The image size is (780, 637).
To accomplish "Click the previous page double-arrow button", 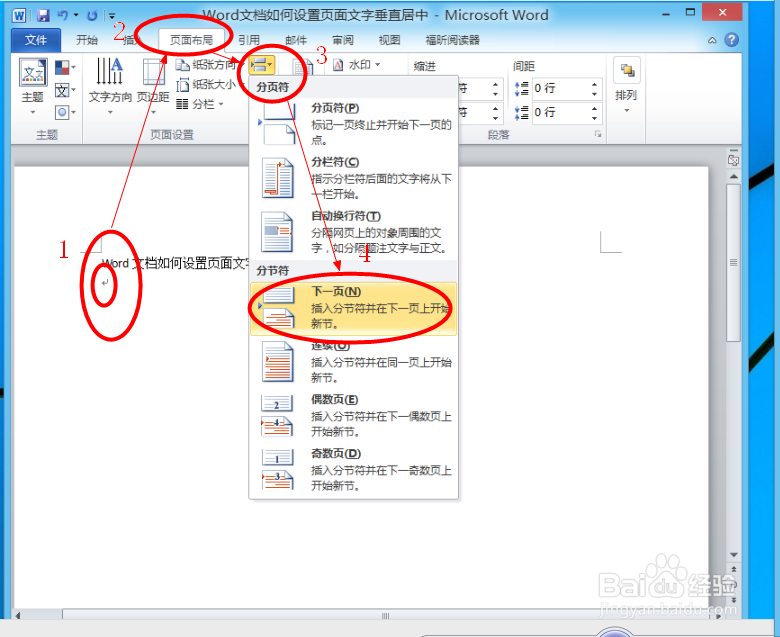I will (x=734, y=571).
